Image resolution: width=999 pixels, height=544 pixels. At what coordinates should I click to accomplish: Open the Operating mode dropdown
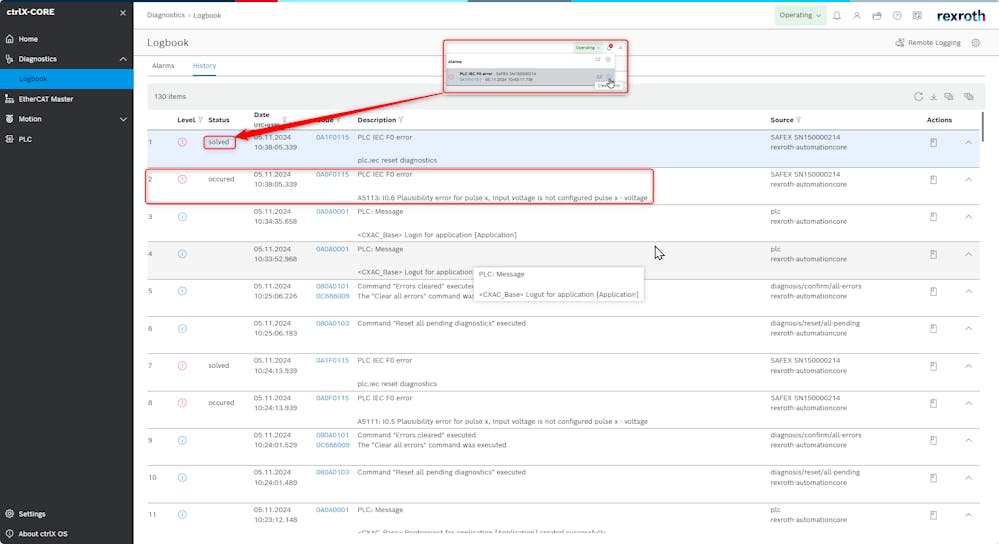800,15
